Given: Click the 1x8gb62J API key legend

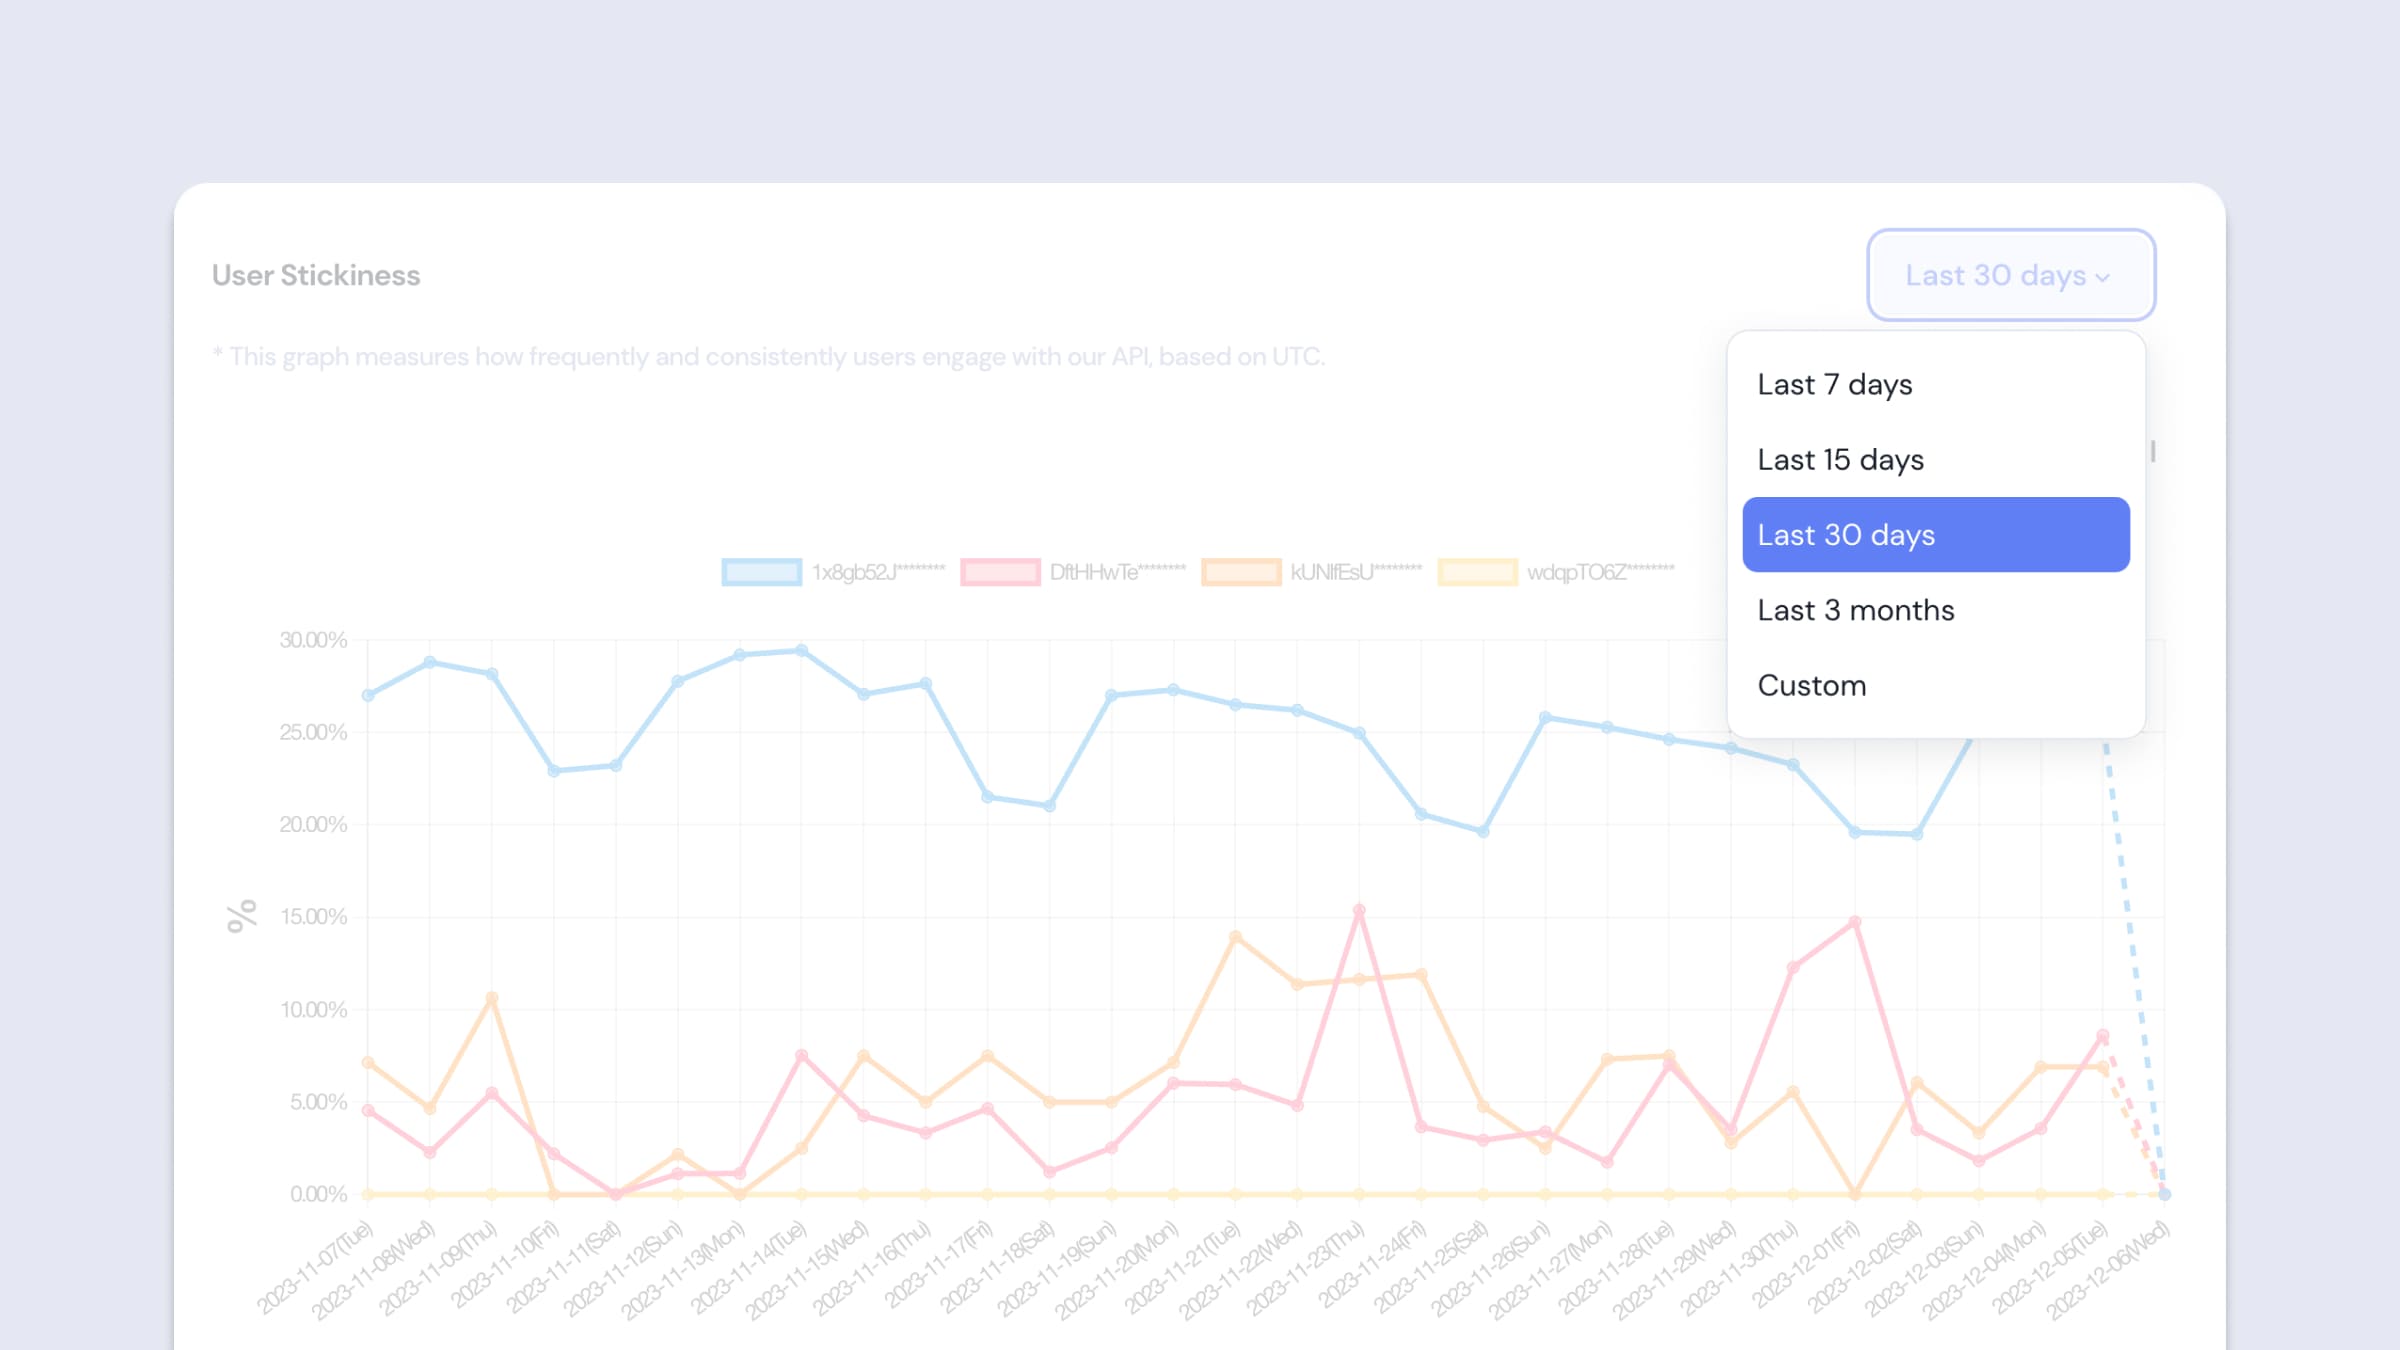Looking at the screenshot, I should (x=832, y=572).
